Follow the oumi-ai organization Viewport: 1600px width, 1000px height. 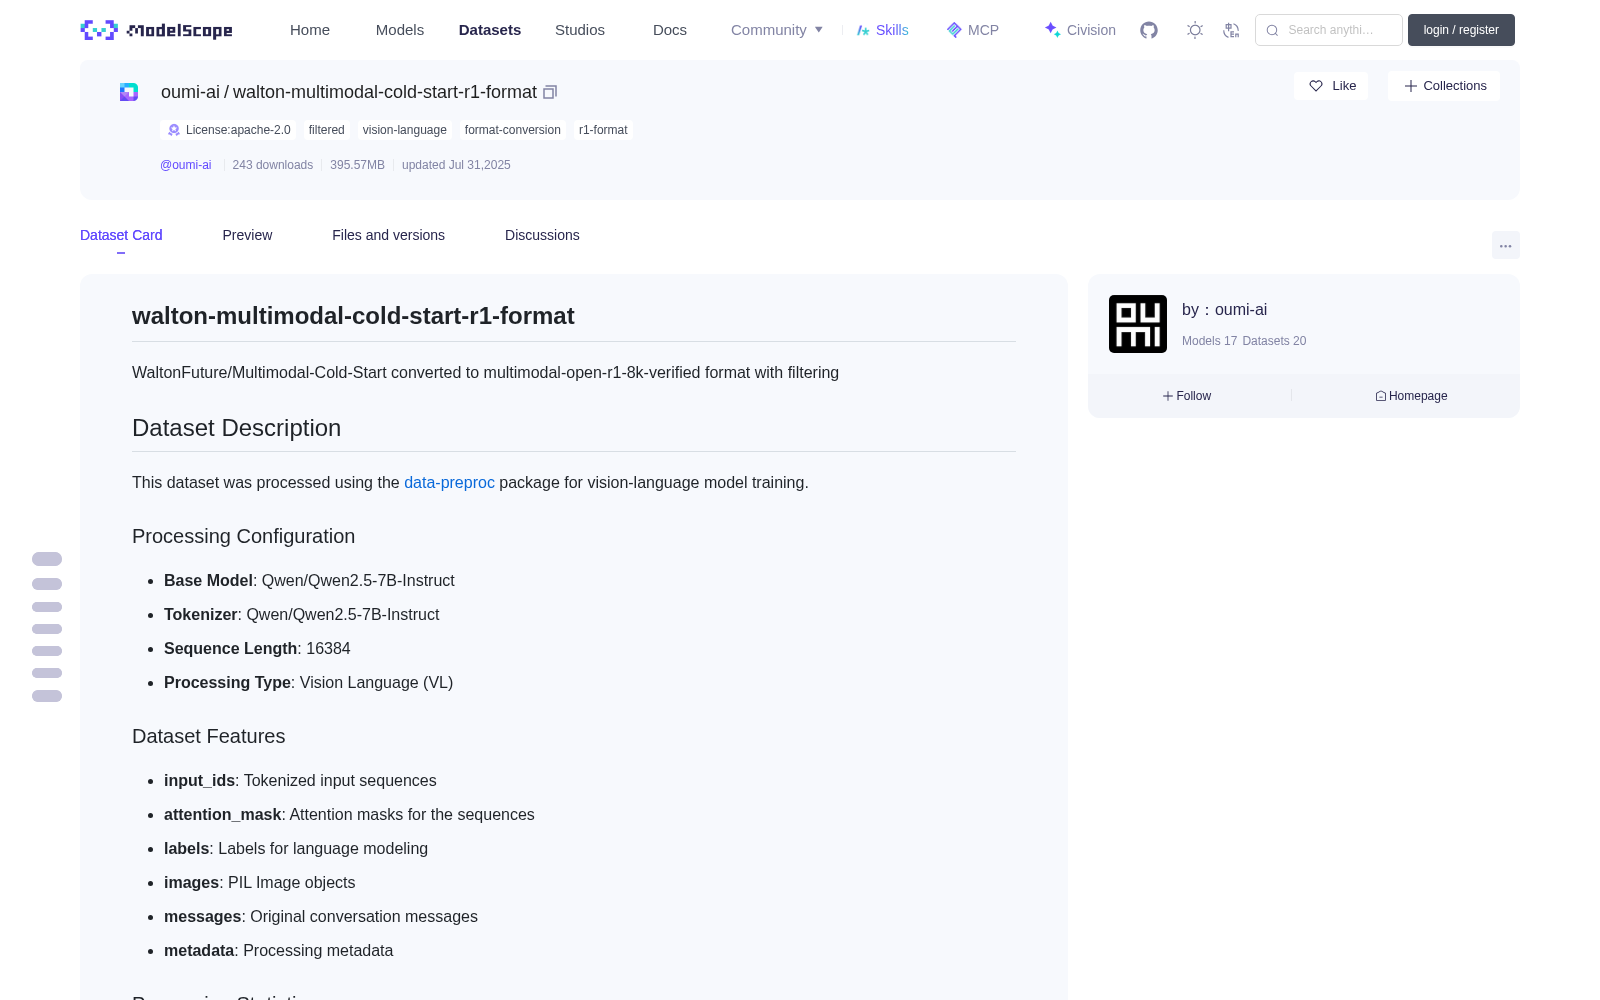click(1187, 396)
